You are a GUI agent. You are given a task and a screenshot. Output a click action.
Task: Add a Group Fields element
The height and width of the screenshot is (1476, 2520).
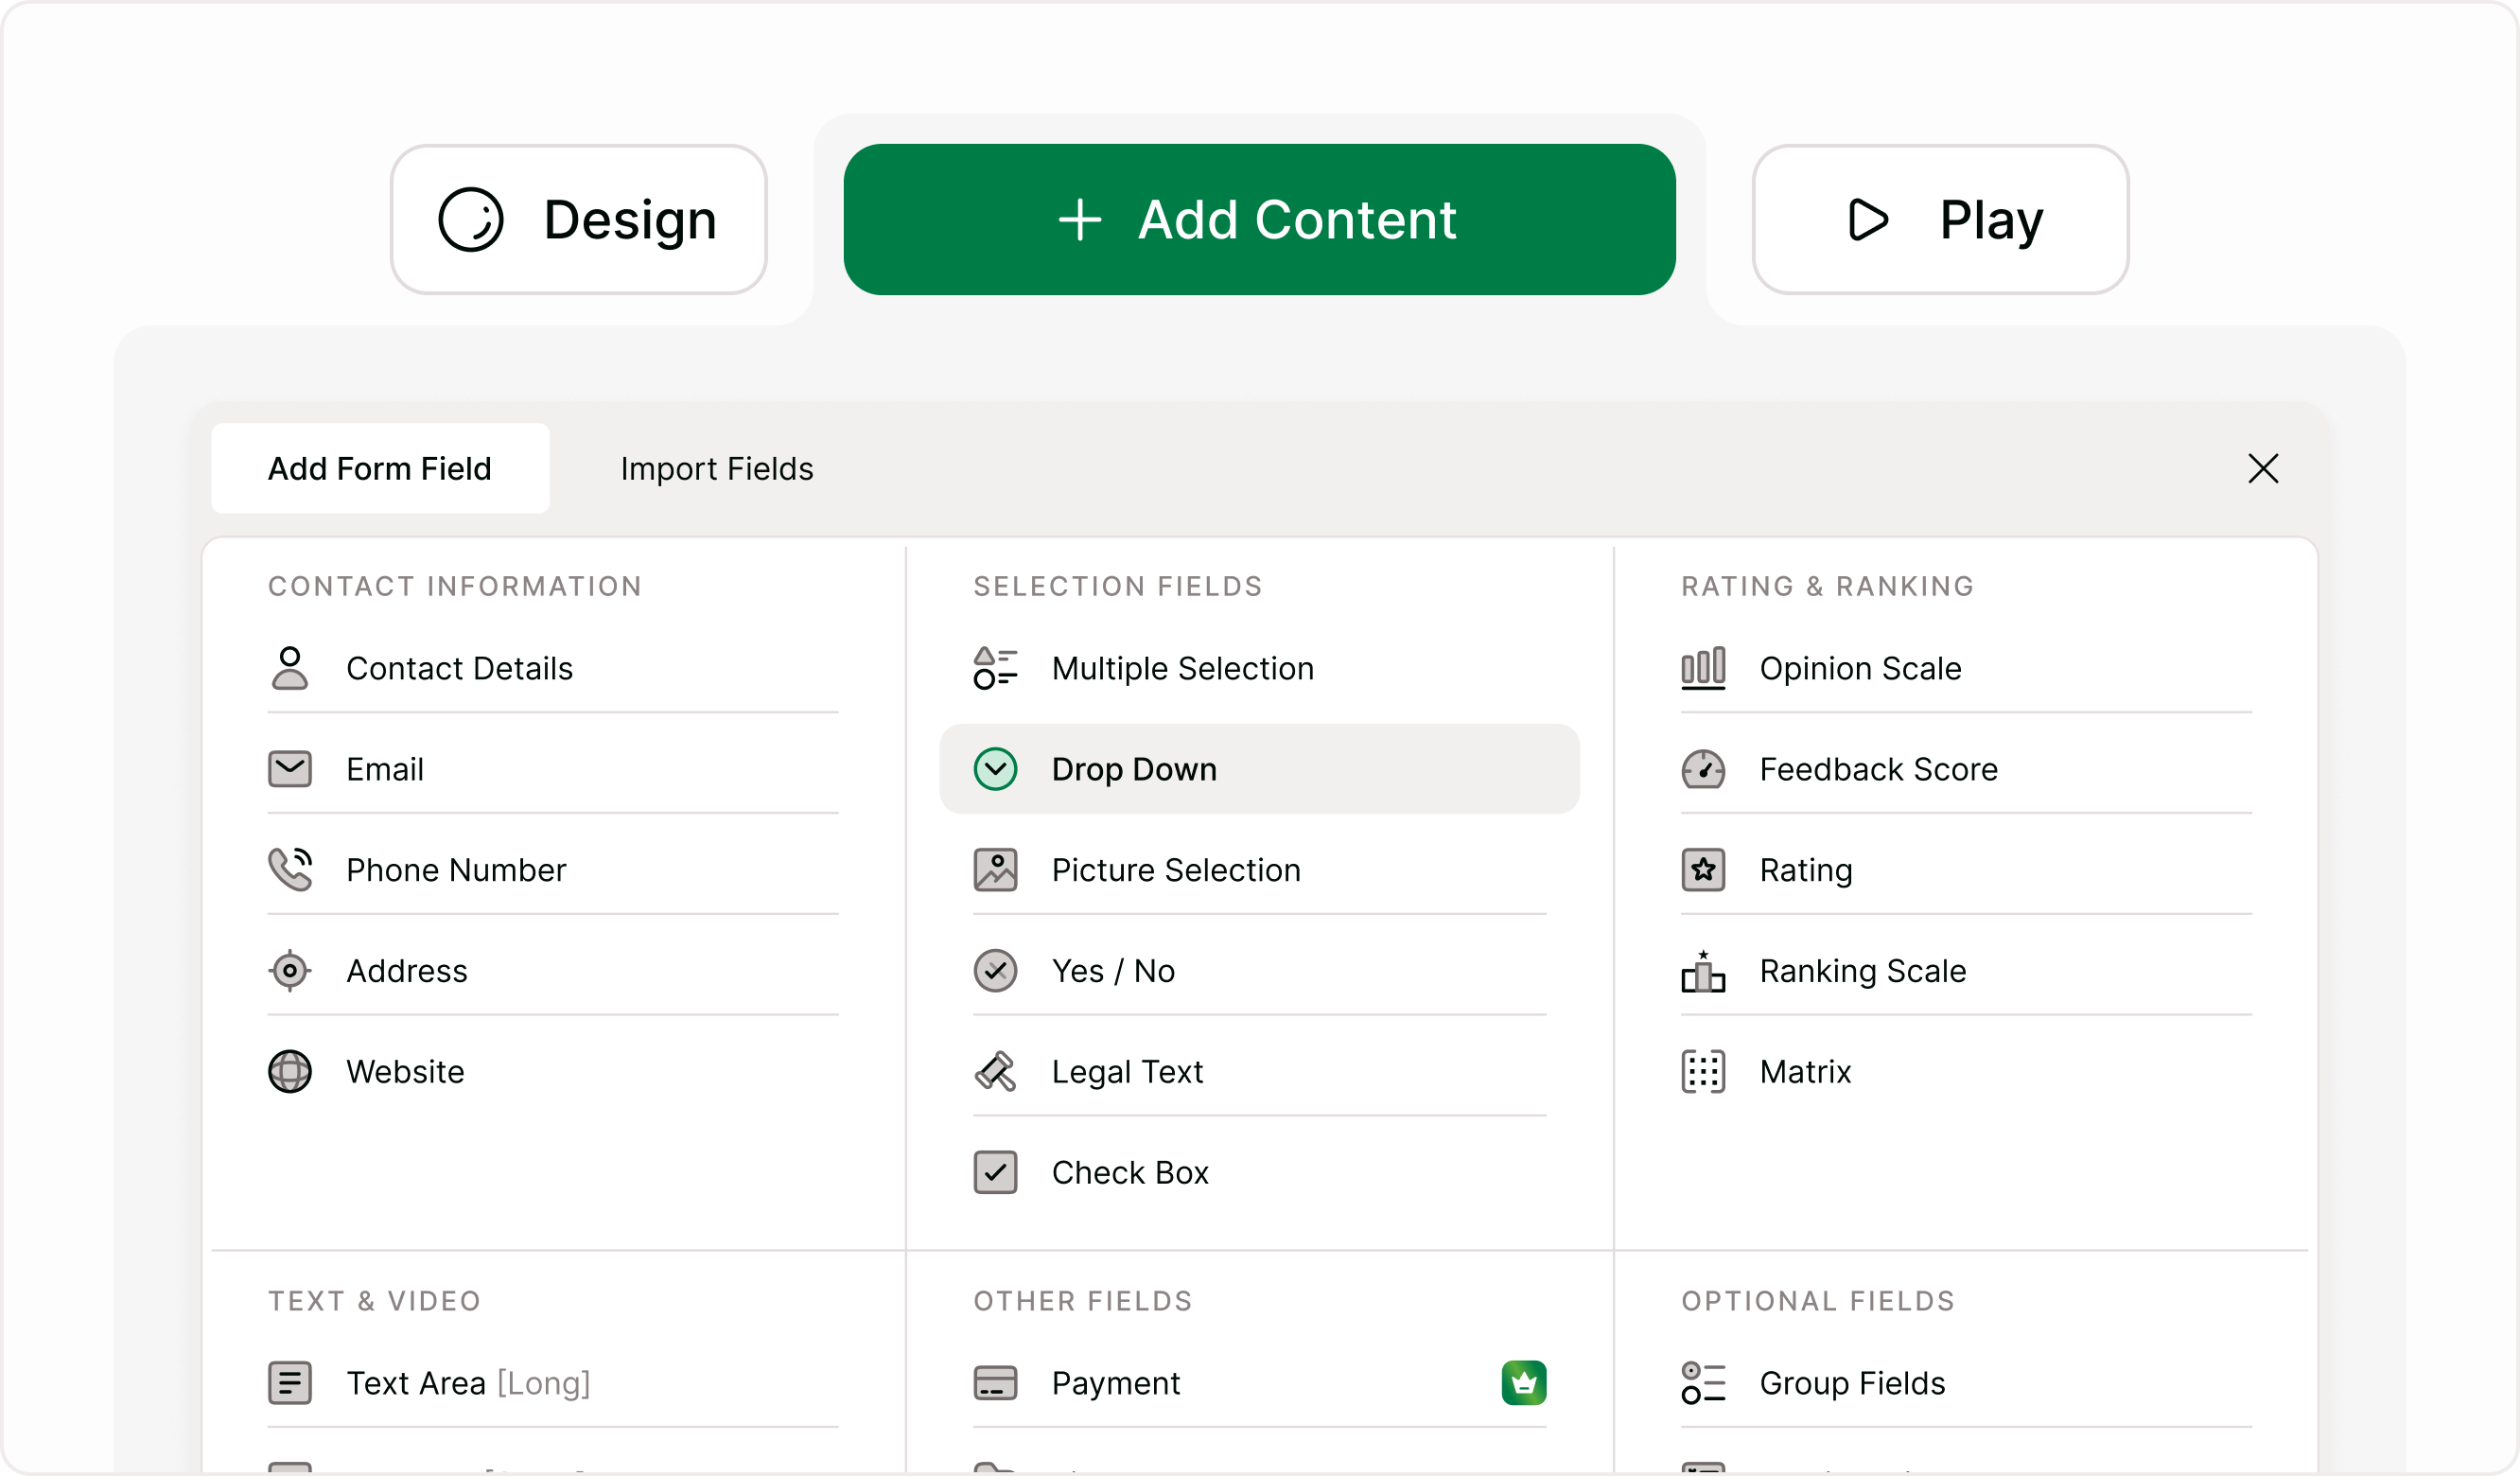pos(1967,1384)
